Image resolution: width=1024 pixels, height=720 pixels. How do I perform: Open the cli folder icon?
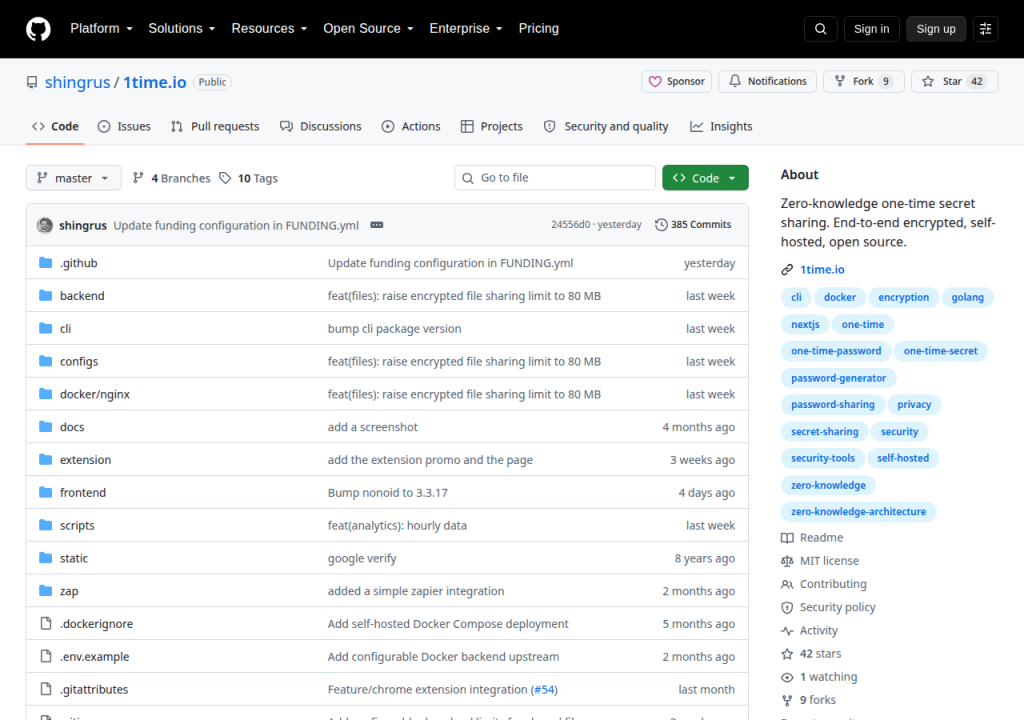[x=45, y=328]
